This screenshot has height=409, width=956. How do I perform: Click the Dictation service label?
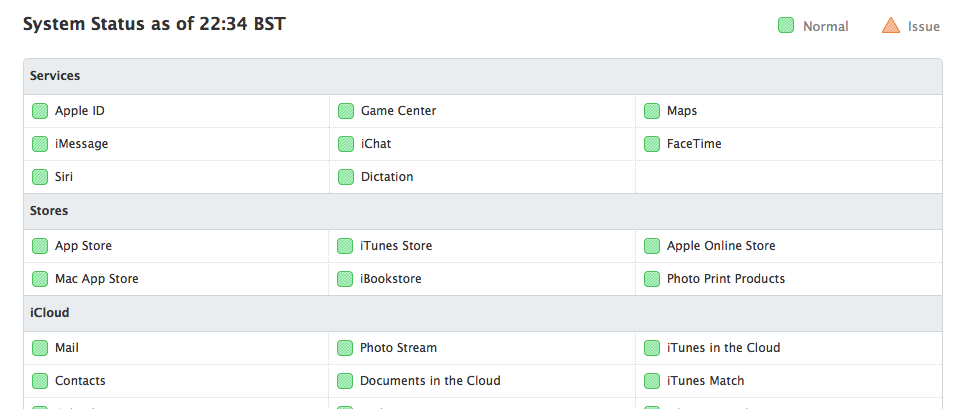pyautogui.click(x=387, y=177)
